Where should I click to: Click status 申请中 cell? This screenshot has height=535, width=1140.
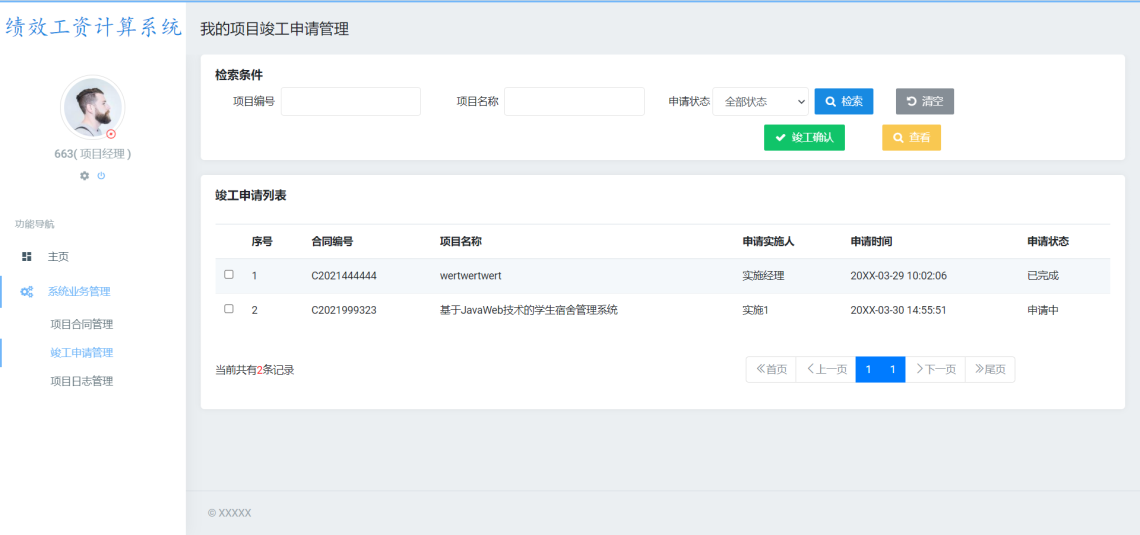click(1043, 310)
